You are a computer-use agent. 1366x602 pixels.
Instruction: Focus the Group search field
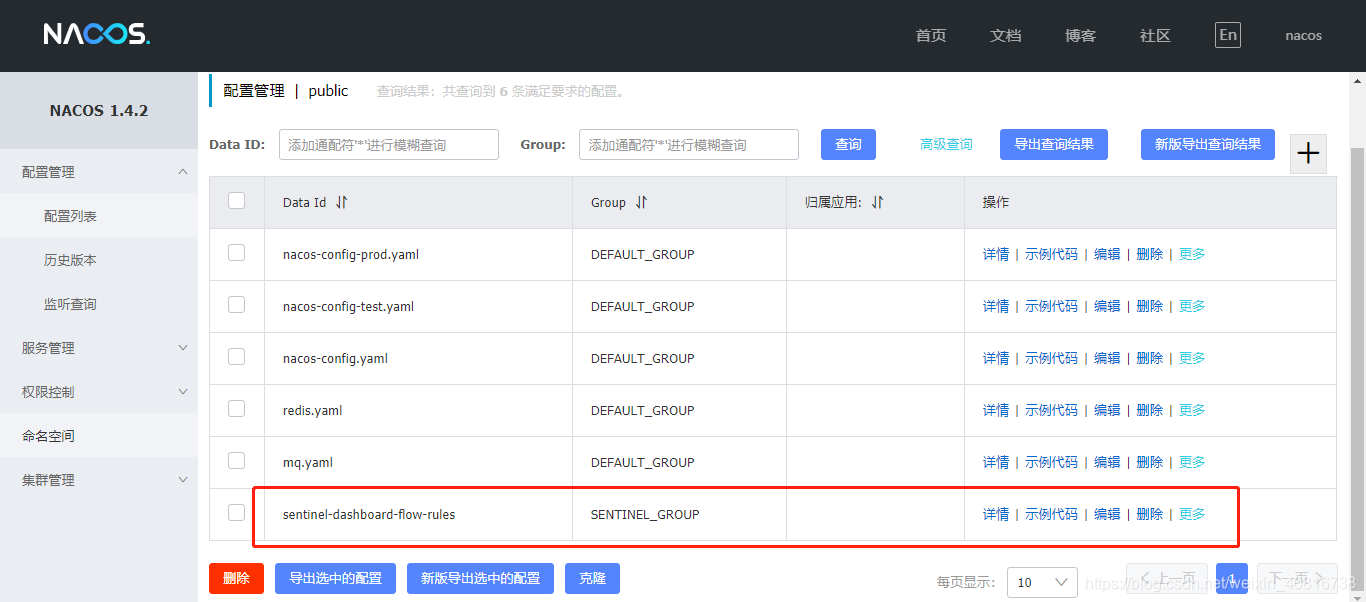tap(689, 144)
